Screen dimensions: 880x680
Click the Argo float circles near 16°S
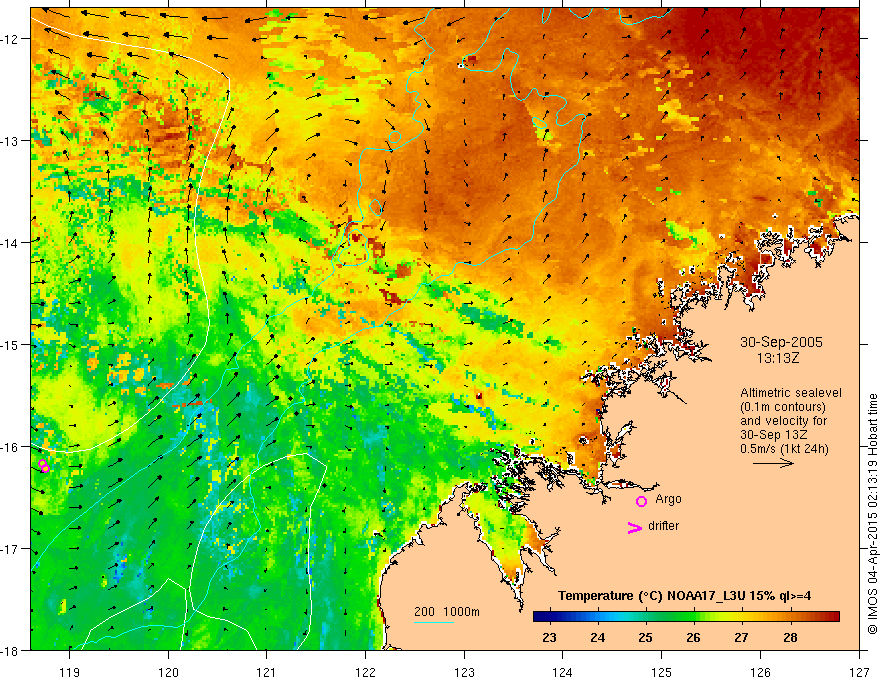tap(44, 466)
